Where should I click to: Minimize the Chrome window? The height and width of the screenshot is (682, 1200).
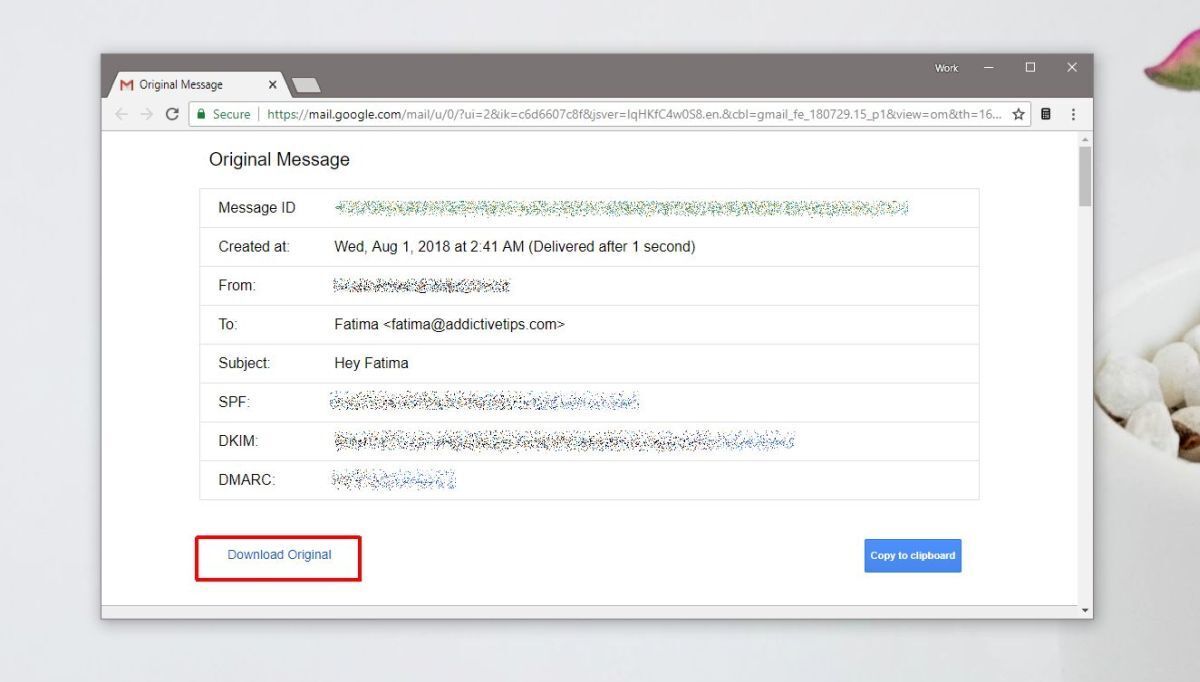pos(989,68)
